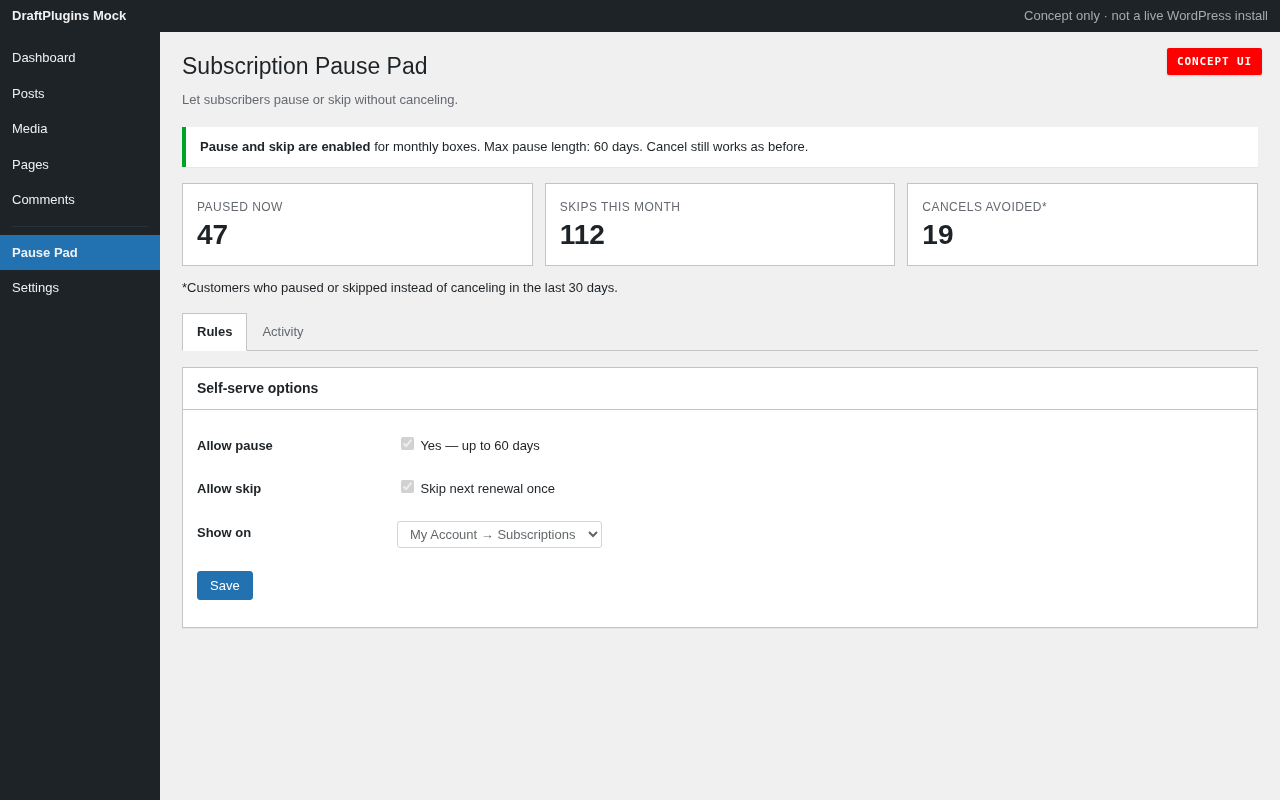This screenshot has width=1280, height=800.
Task: Select the Pause Pad menu item
Action: coord(80,253)
